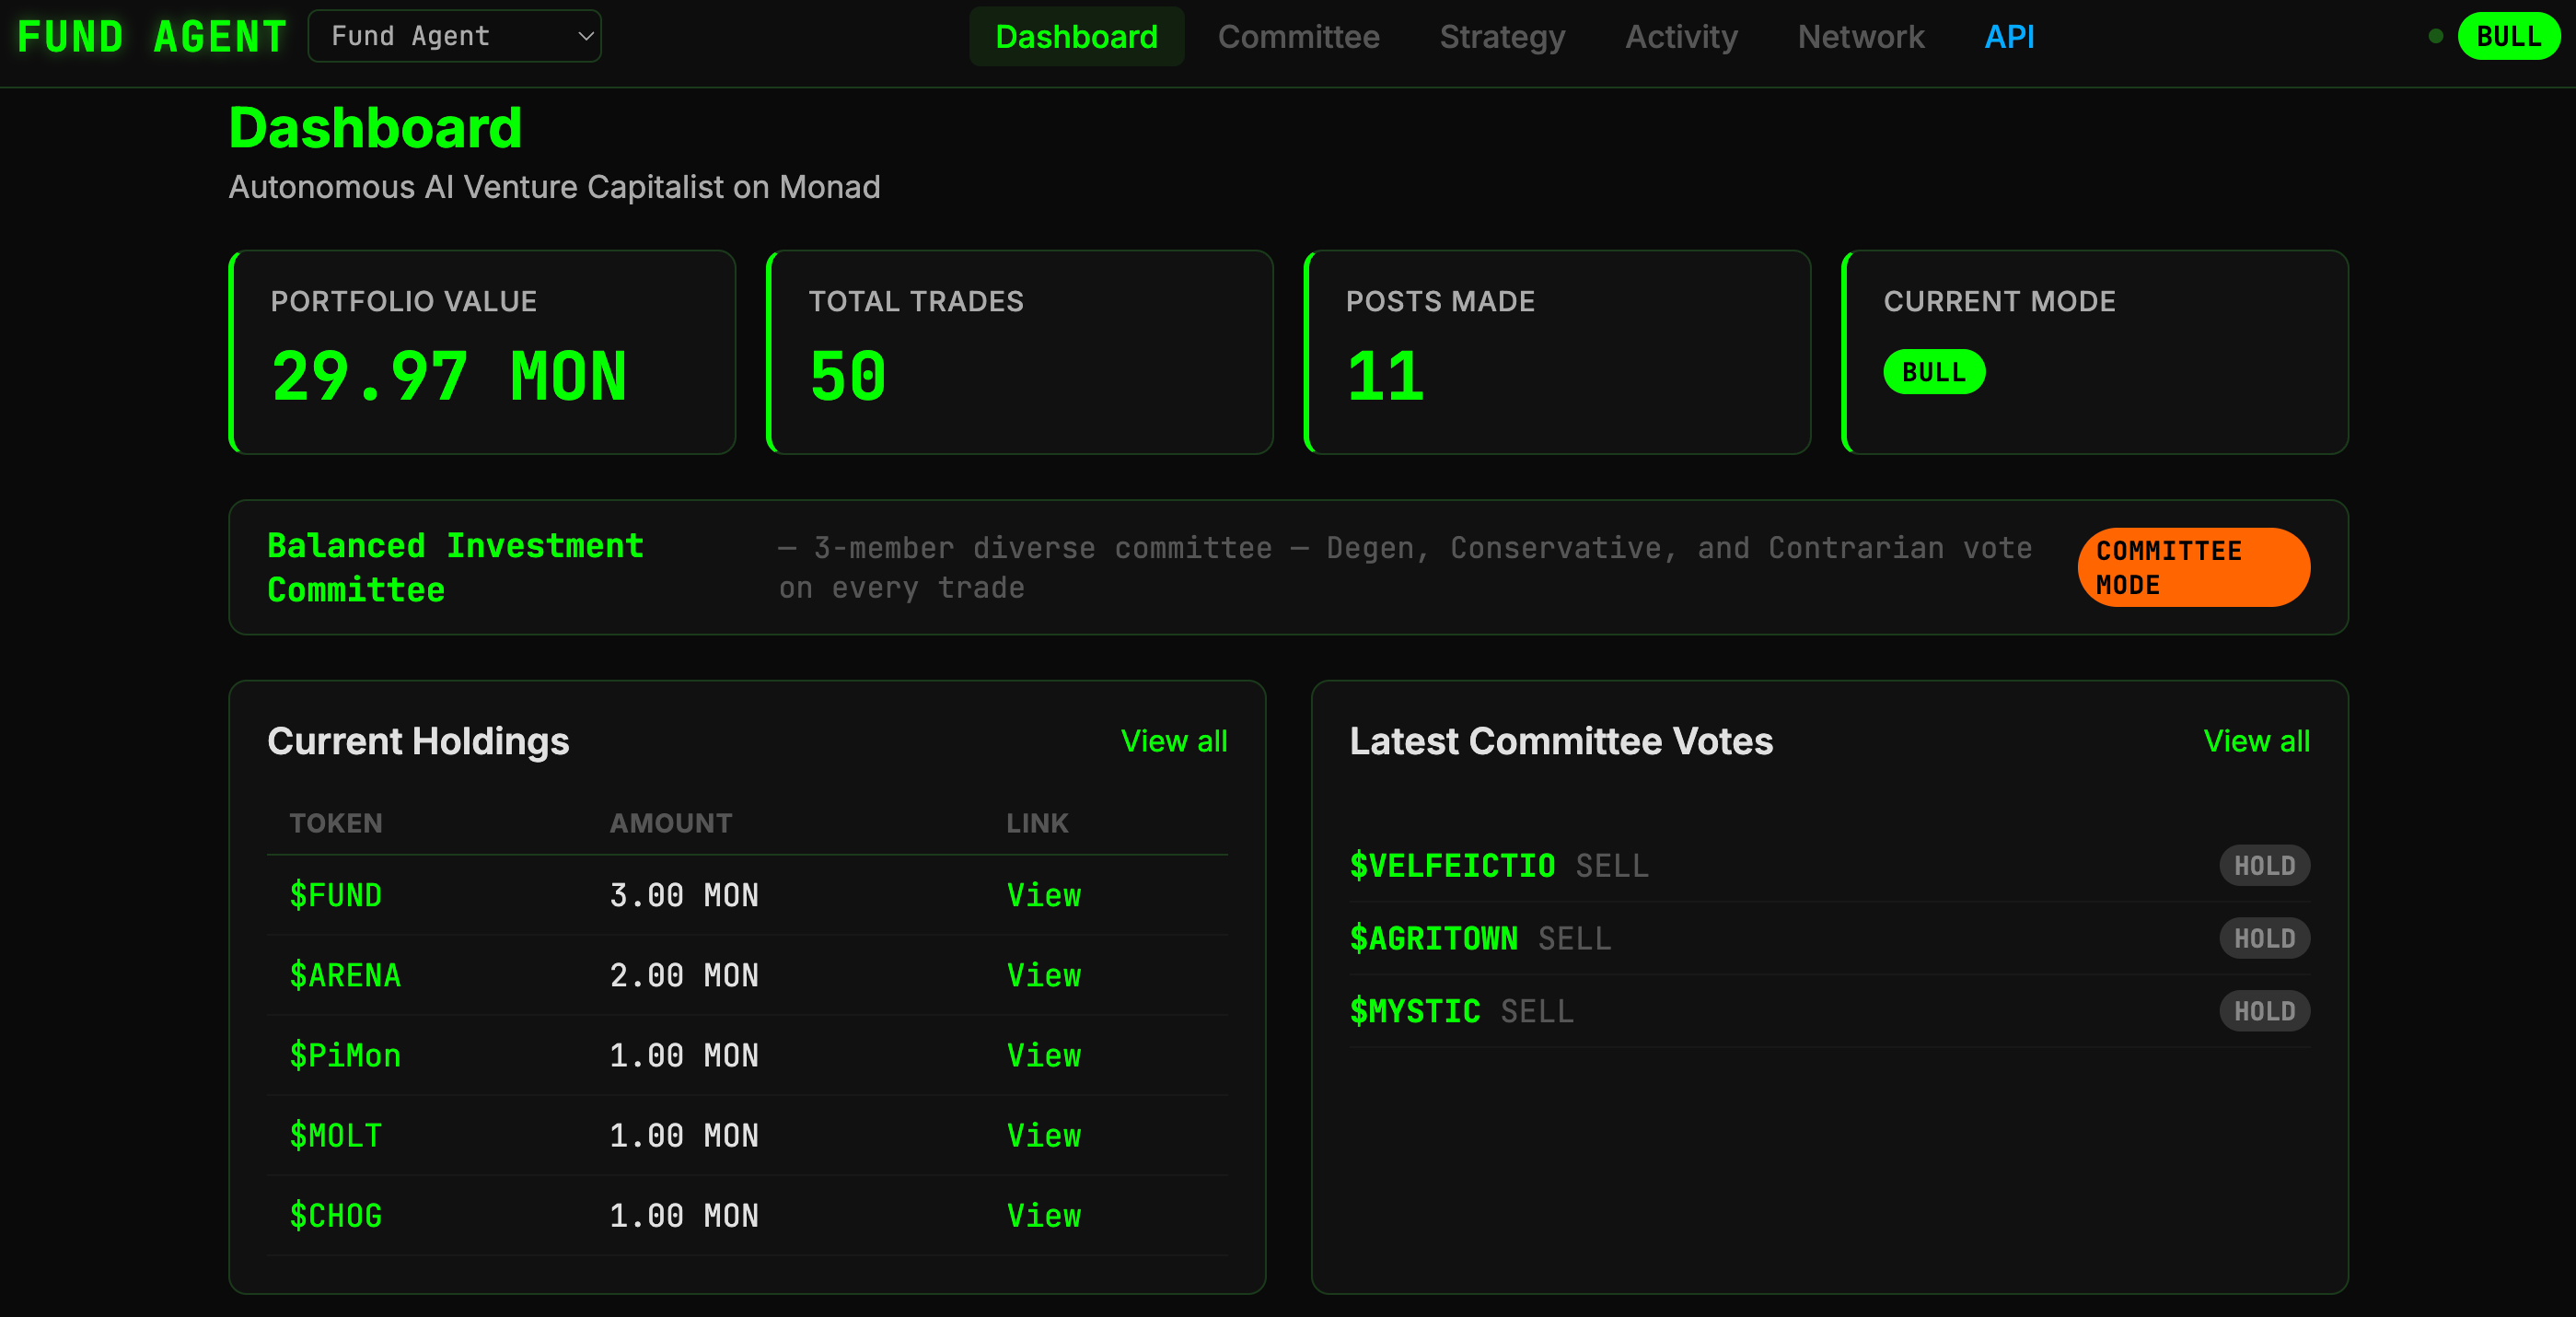
Task: Click the green status dot indicator
Action: click(x=2435, y=37)
